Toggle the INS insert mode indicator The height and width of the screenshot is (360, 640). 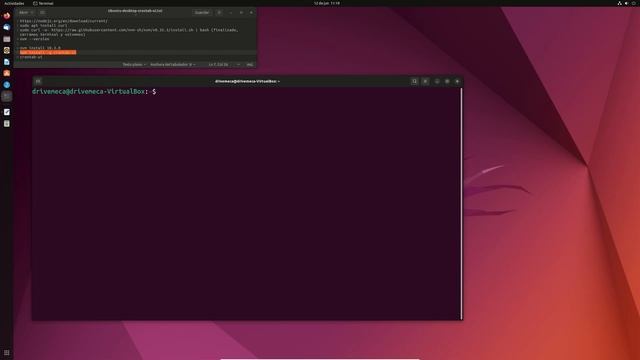[250, 64]
